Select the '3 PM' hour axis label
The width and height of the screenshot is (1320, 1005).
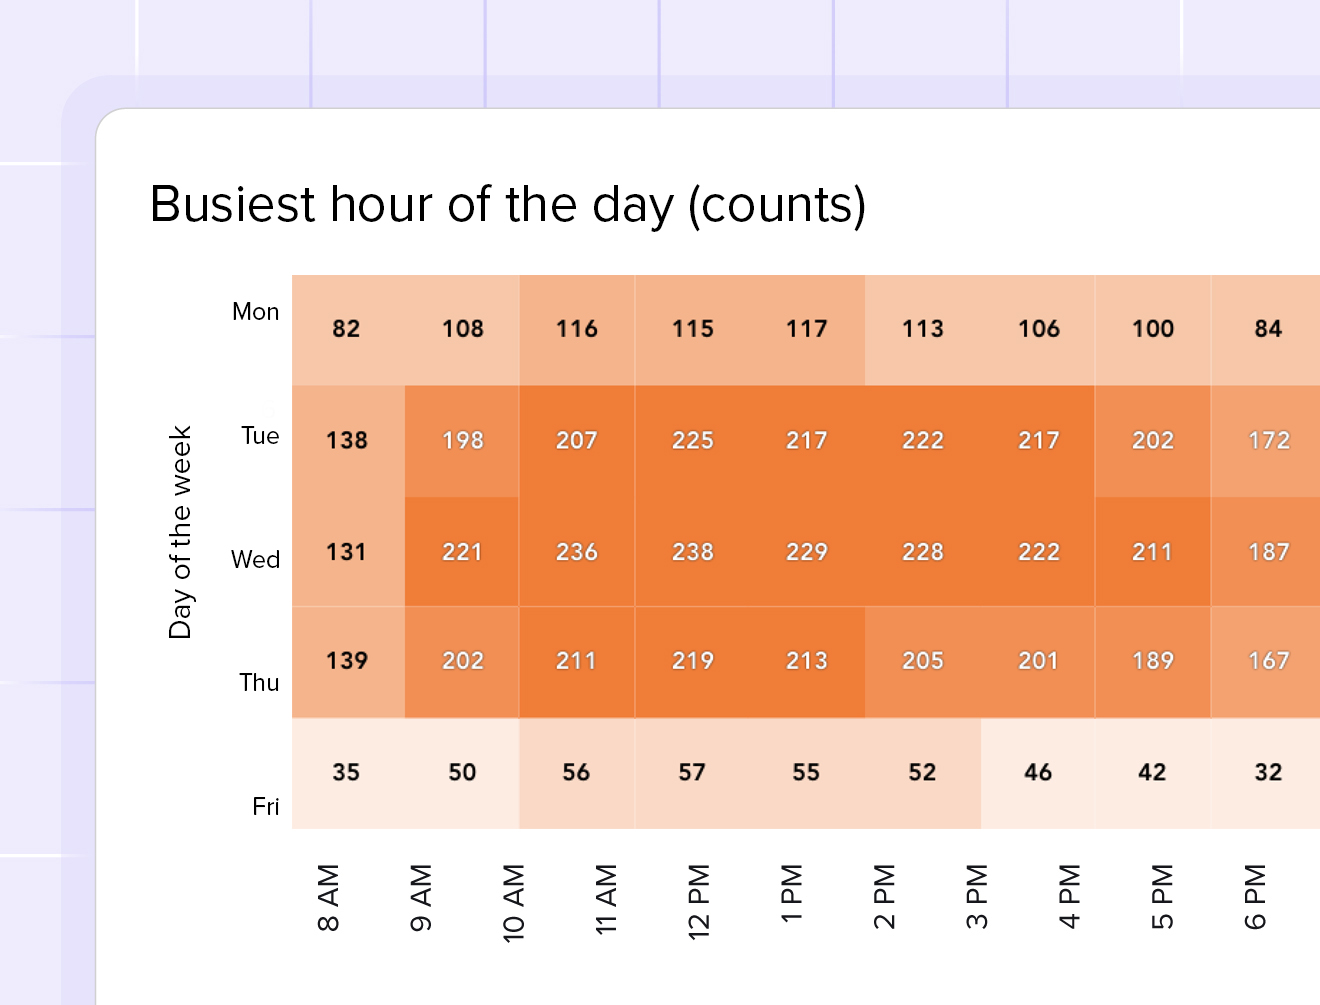coord(977,897)
